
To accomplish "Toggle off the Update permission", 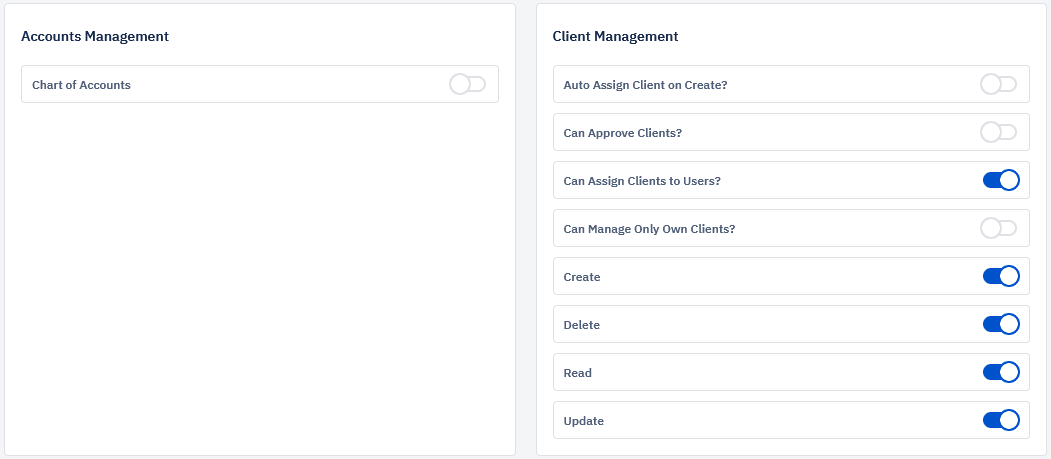I will point(1001,421).
